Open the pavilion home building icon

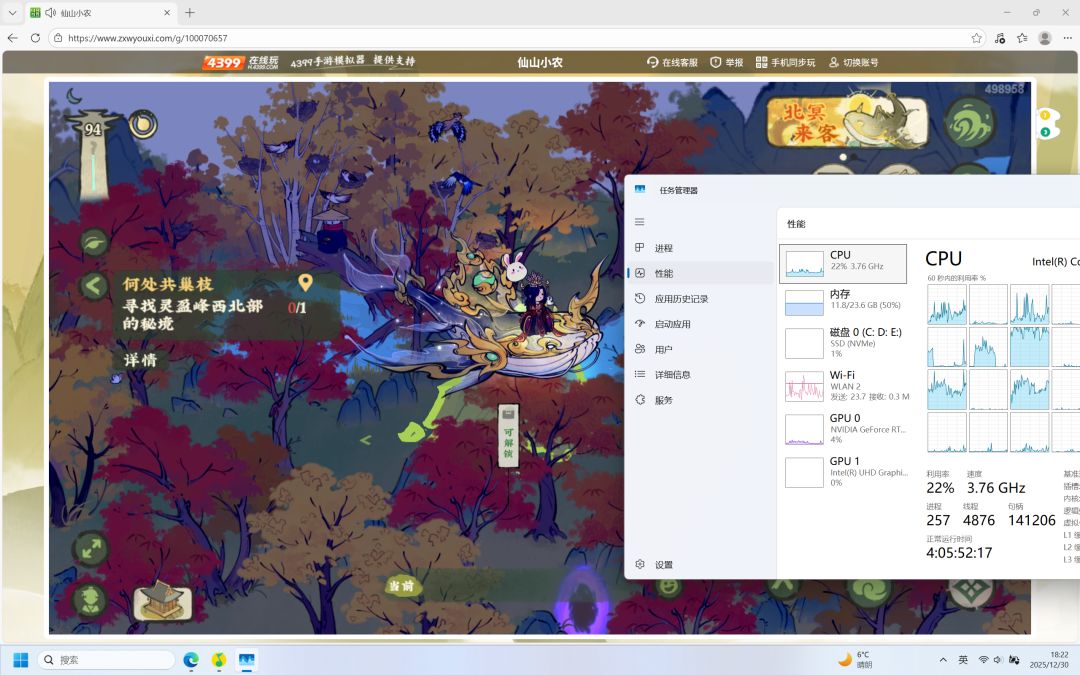click(162, 599)
